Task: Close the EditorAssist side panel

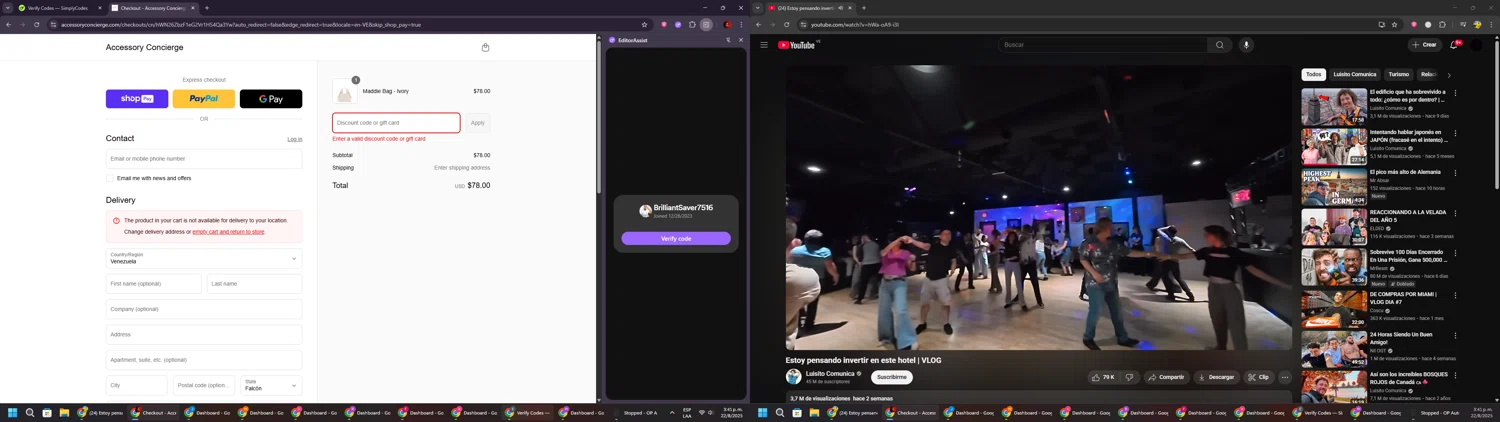Action: click(x=741, y=40)
